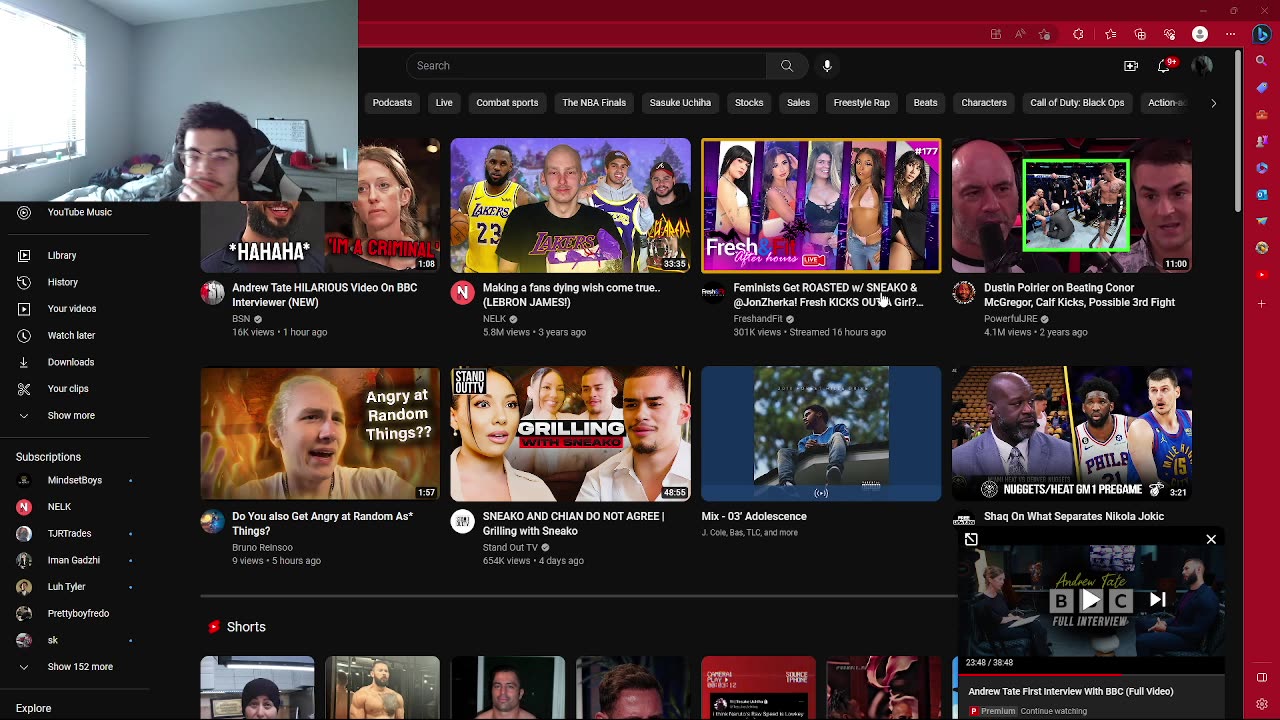Seek on the miniplayer red progress bar
The height and width of the screenshot is (720, 1280).
1091,674
